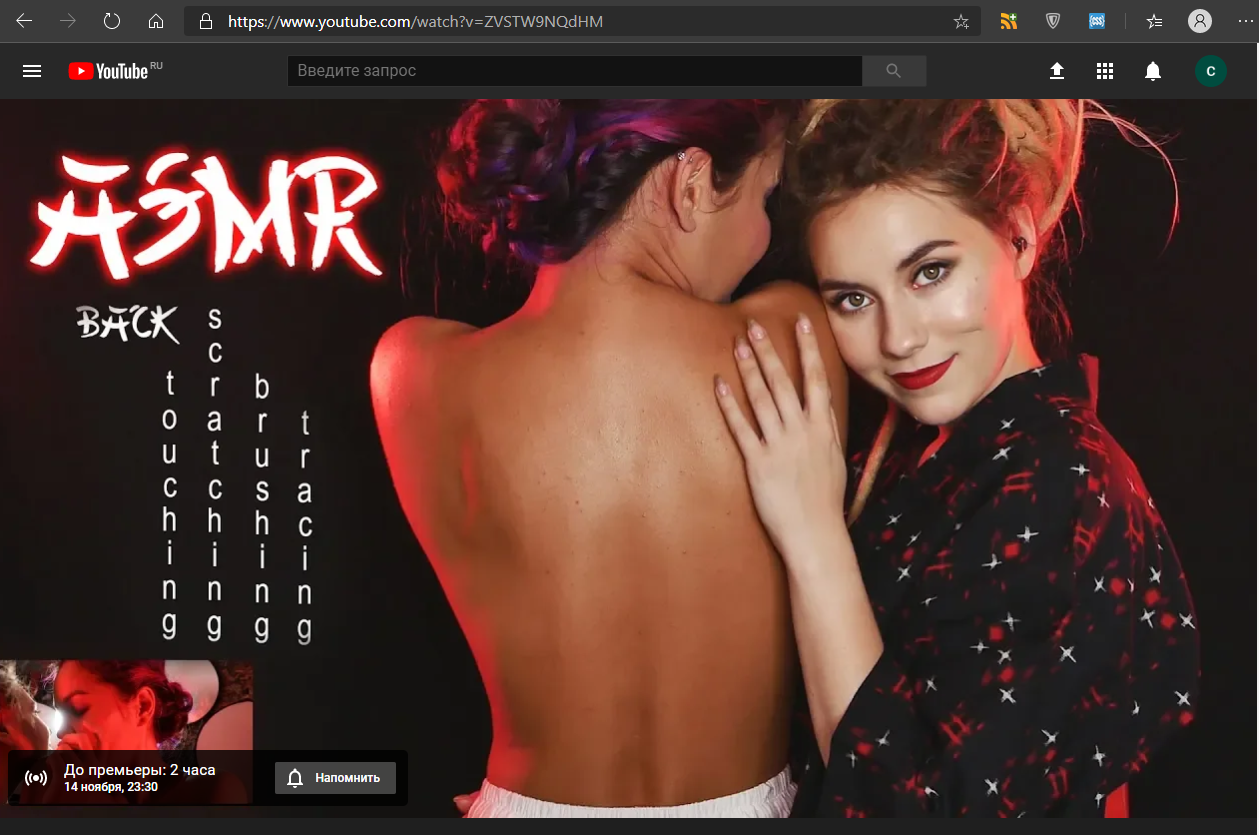The width and height of the screenshot is (1259, 835).
Task: Open browser settings and more menu
Action: [x=1243, y=21]
